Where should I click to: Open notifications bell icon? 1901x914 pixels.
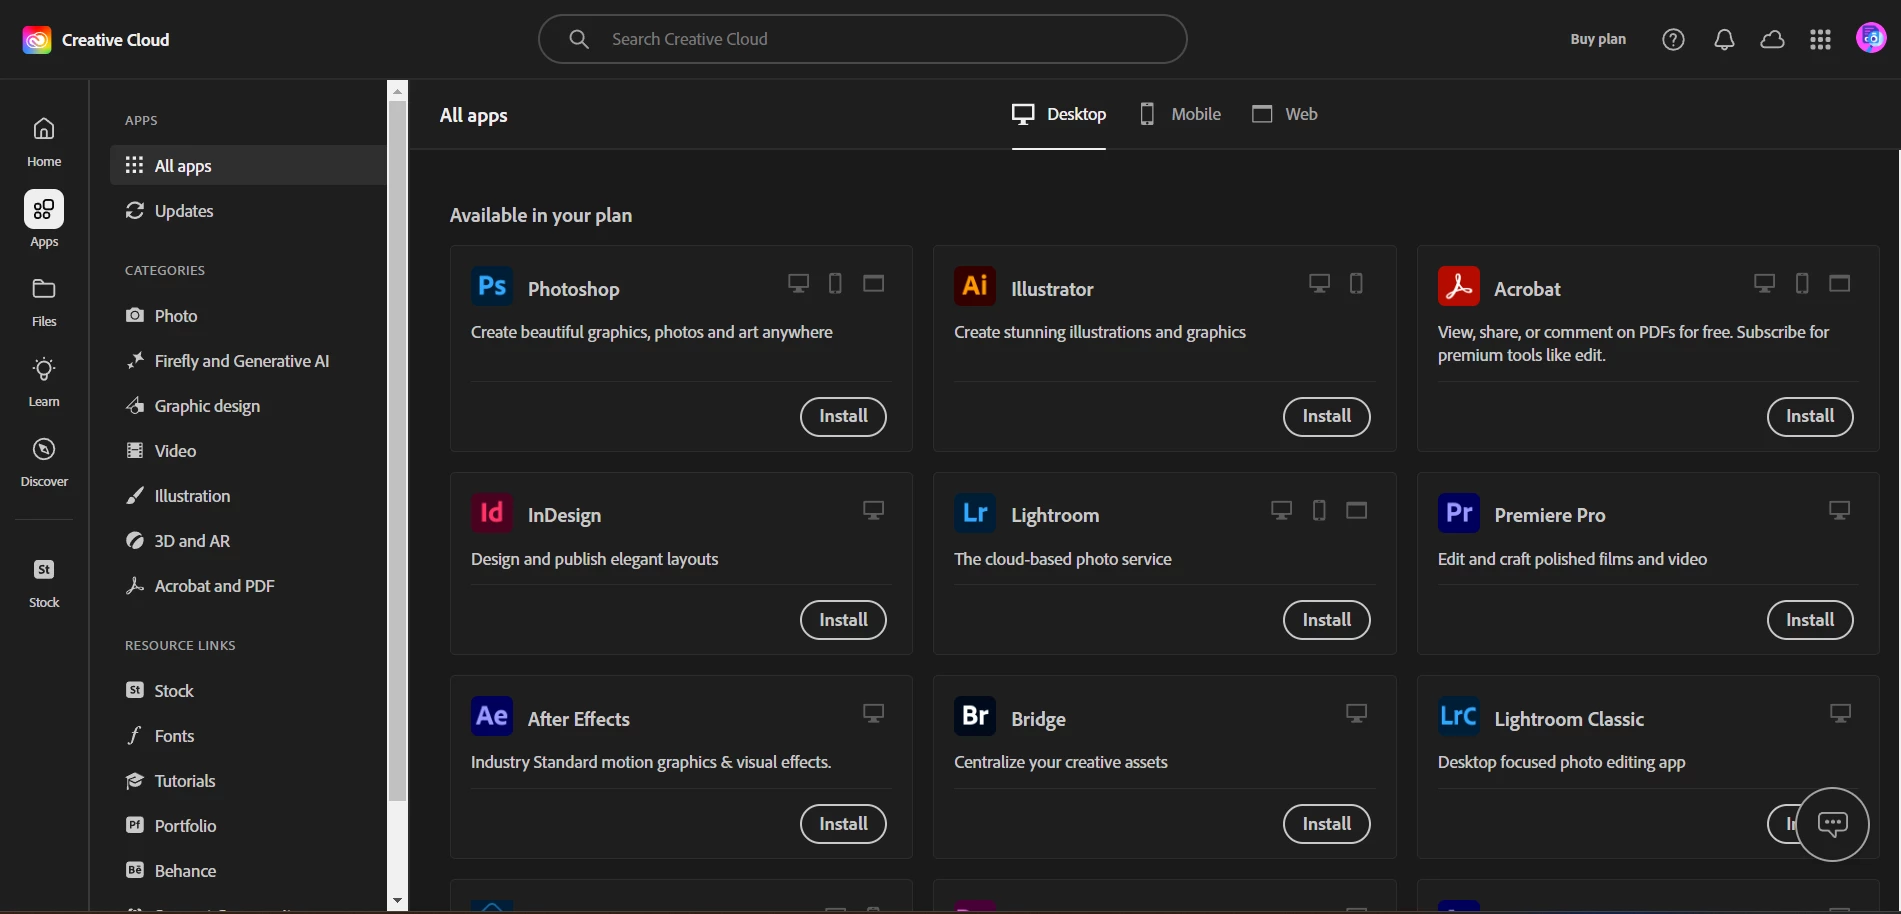click(x=1724, y=39)
